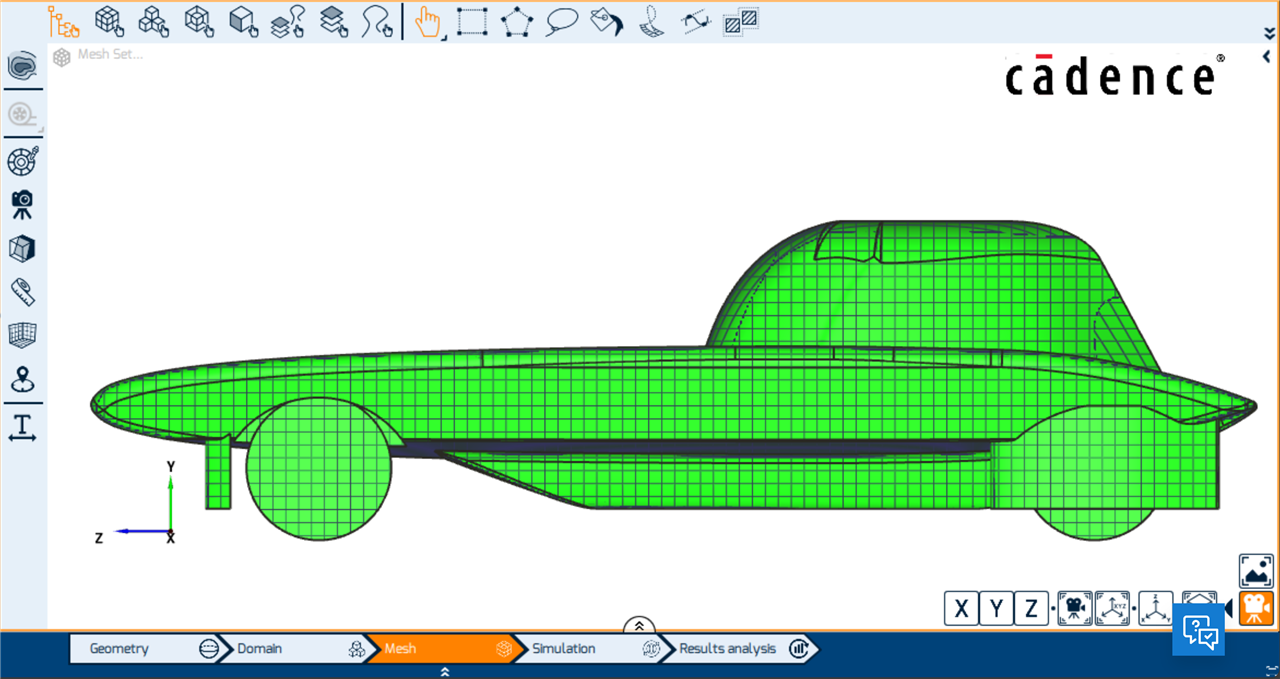Click the Z axis view button
The width and height of the screenshot is (1280, 679).
[x=1031, y=608]
